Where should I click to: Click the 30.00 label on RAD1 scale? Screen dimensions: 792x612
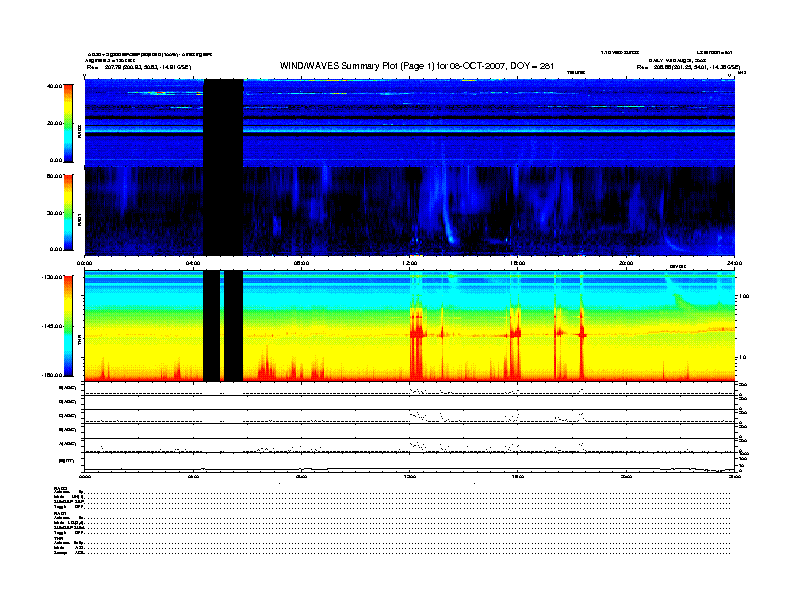click(55, 213)
